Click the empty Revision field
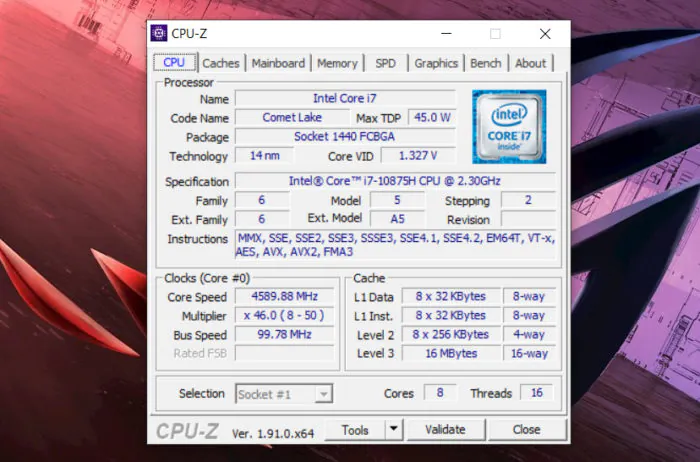This screenshot has height=462, width=700. [528, 219]
